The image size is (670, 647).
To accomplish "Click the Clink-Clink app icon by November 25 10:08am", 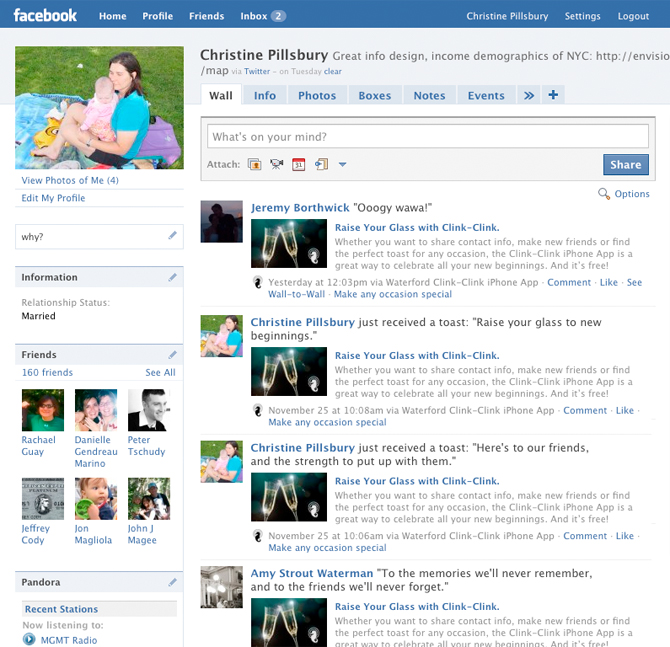I will [x=257, y=410].
